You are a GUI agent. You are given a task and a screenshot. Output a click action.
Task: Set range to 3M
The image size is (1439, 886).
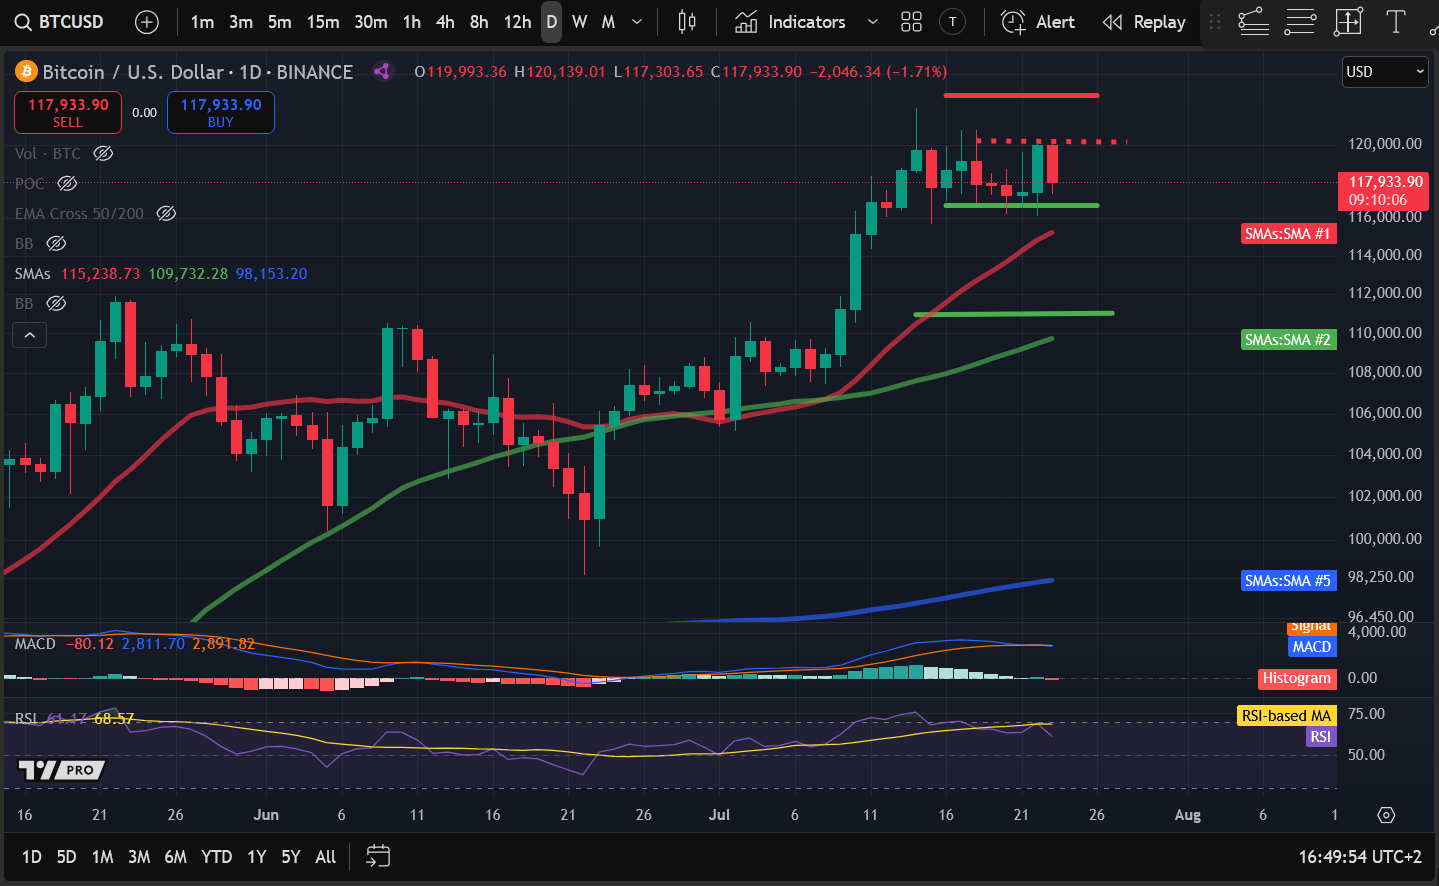(x=139, y=857)
